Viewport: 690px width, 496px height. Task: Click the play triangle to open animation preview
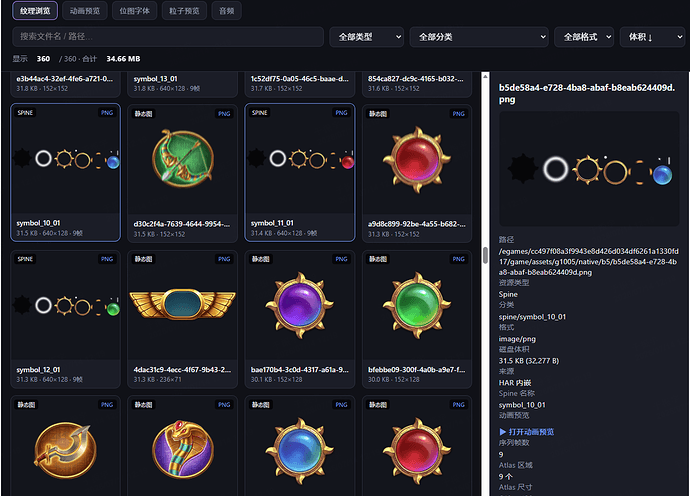click(x=503, y=432)
